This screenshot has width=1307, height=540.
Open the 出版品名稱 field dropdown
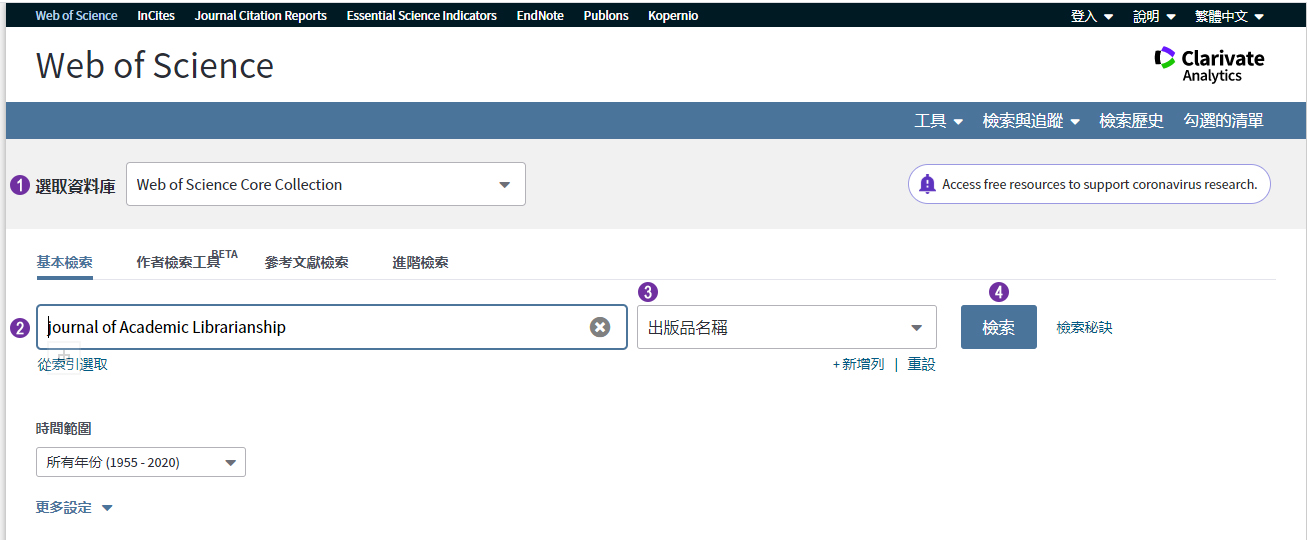tap(787, 327)
